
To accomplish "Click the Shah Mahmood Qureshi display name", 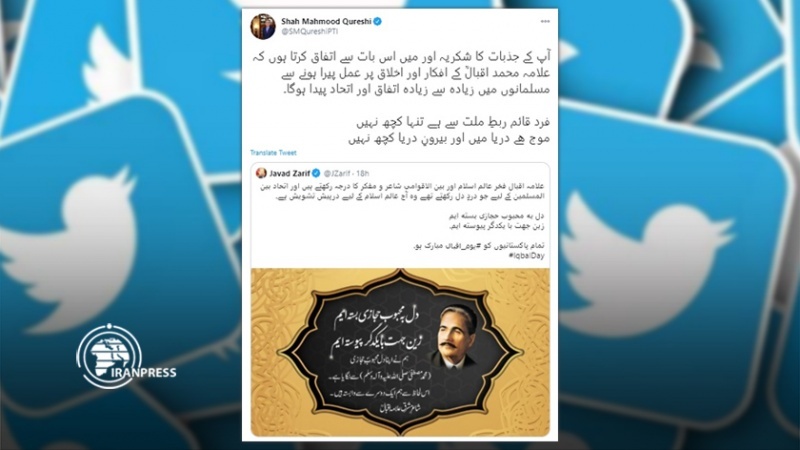I will pos(326,21).
